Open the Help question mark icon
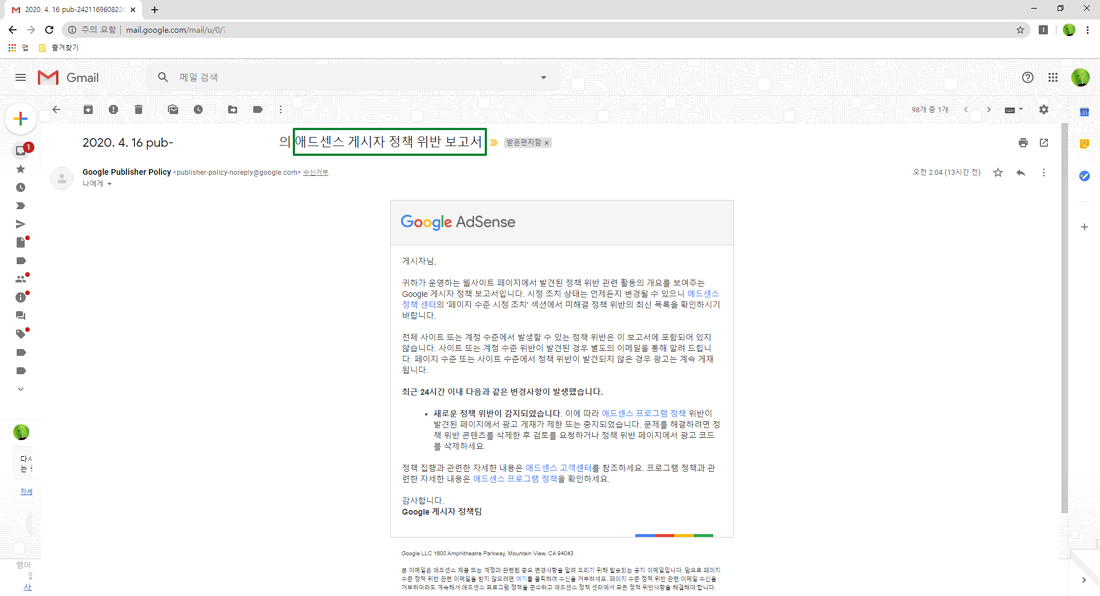The width and height of the screenshot is (1100, 596). click(1027, 77)
